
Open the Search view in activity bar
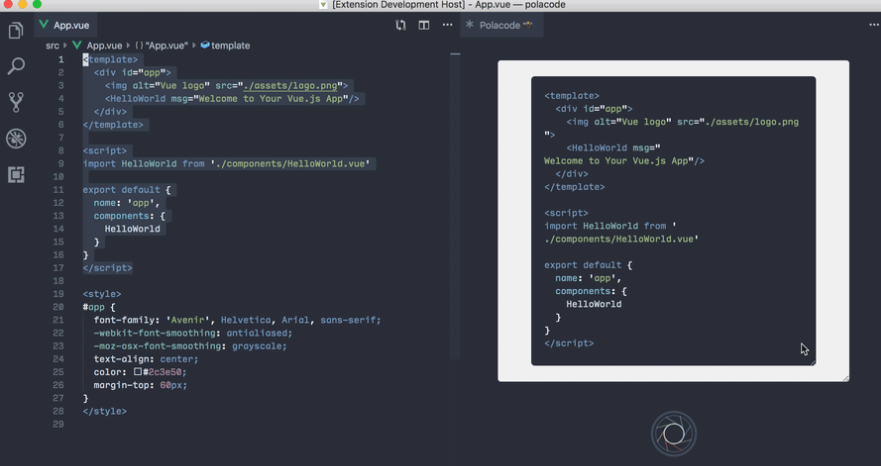click(16, 67)
